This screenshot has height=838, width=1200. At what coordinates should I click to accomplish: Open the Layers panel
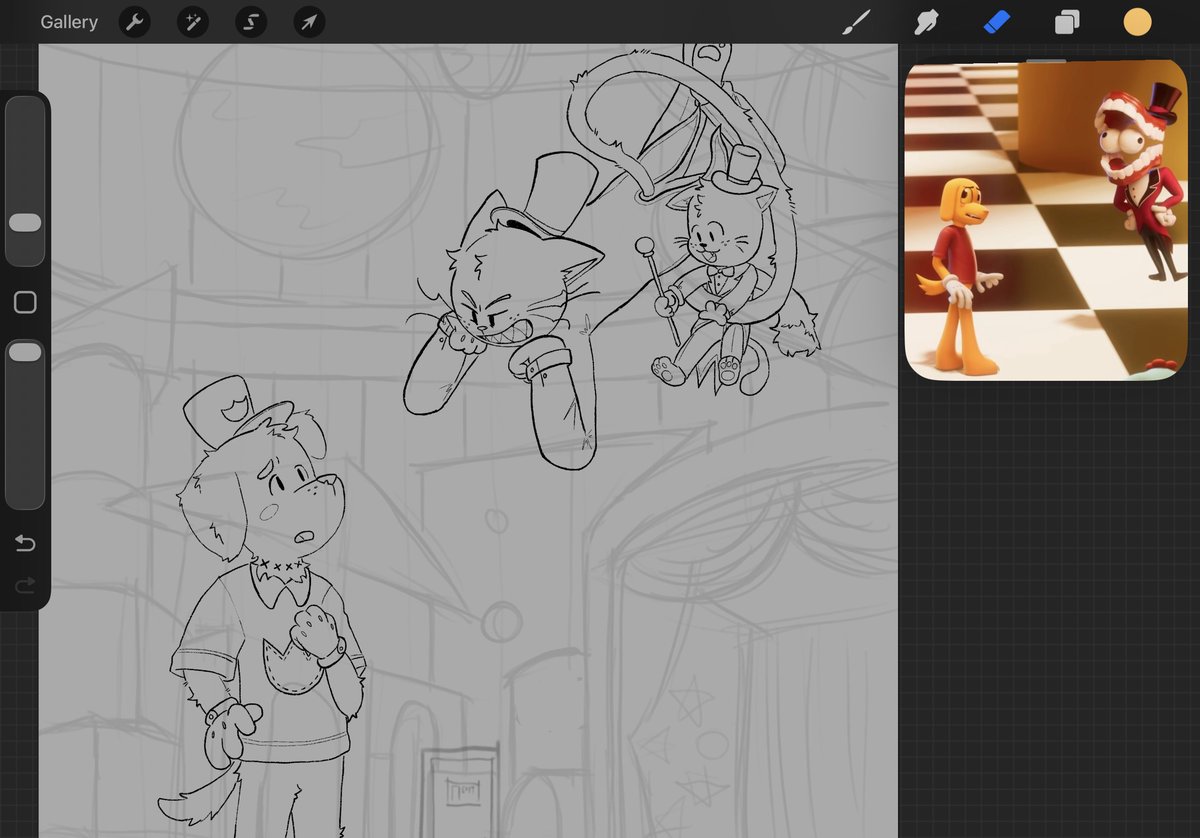click(x=1067, y=22)
